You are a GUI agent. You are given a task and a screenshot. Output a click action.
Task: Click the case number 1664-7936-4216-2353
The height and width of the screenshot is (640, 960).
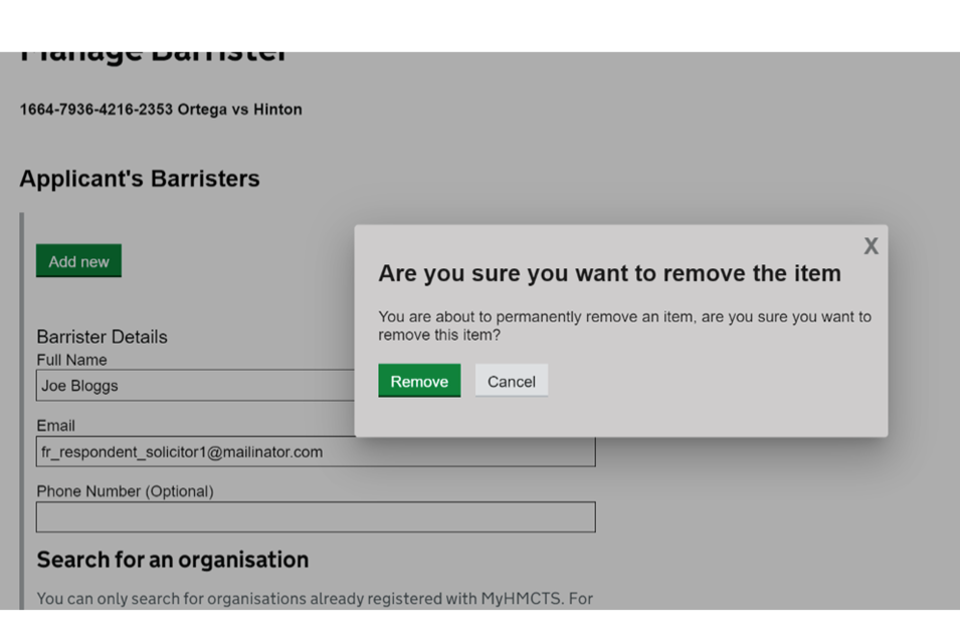tap(96, 109)
